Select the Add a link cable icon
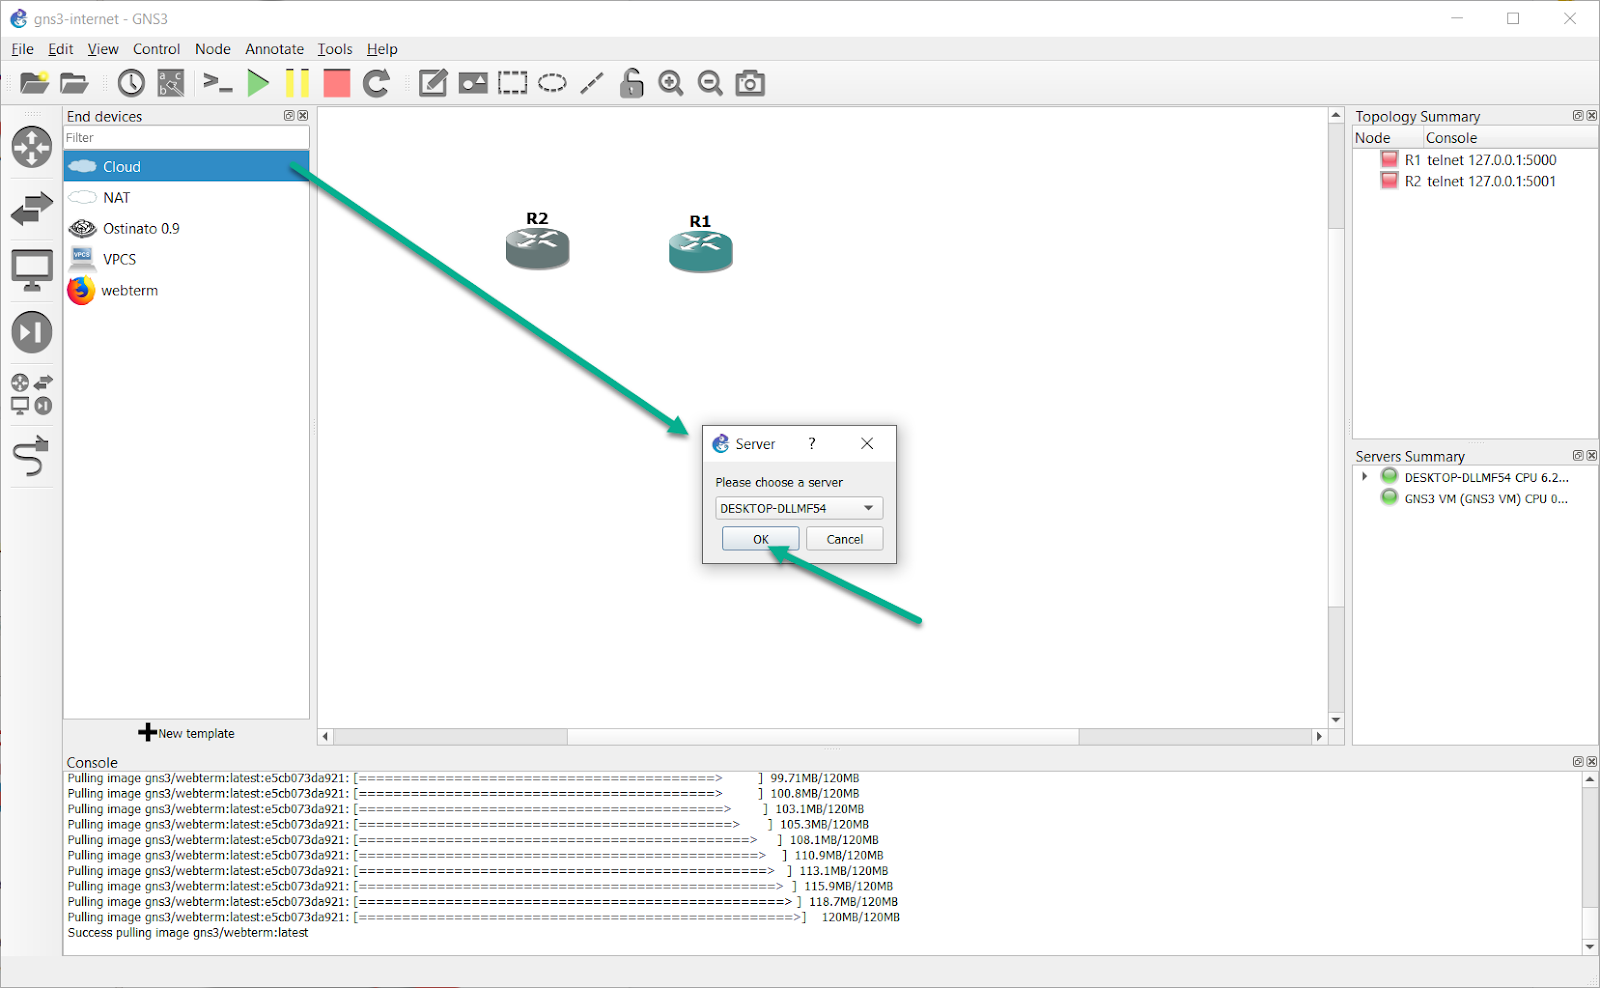The height and width of the screenshot is (988, 1600). click(x=32, y=456)
